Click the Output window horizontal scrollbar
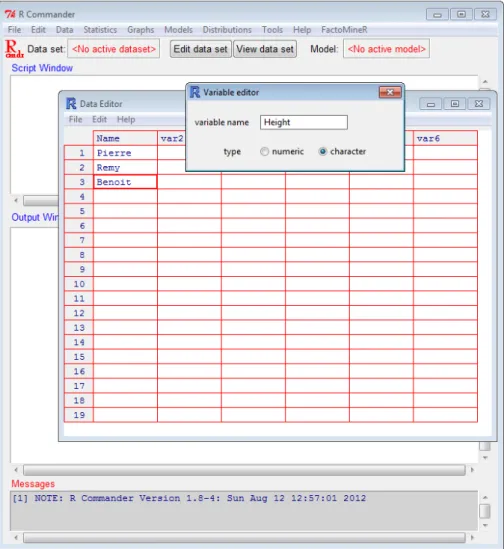504x549 pixels. [244, 470]
